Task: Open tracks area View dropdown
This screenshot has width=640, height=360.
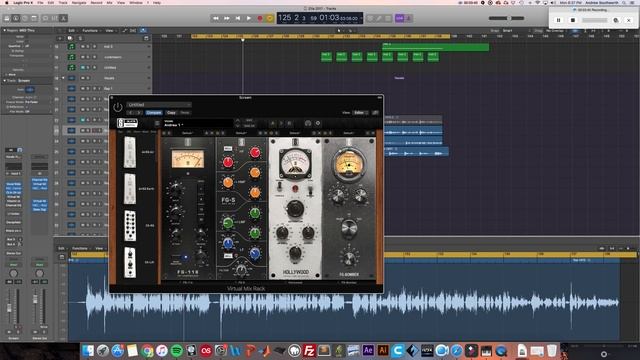Action: pyautogui.click(x=110, y=31)
